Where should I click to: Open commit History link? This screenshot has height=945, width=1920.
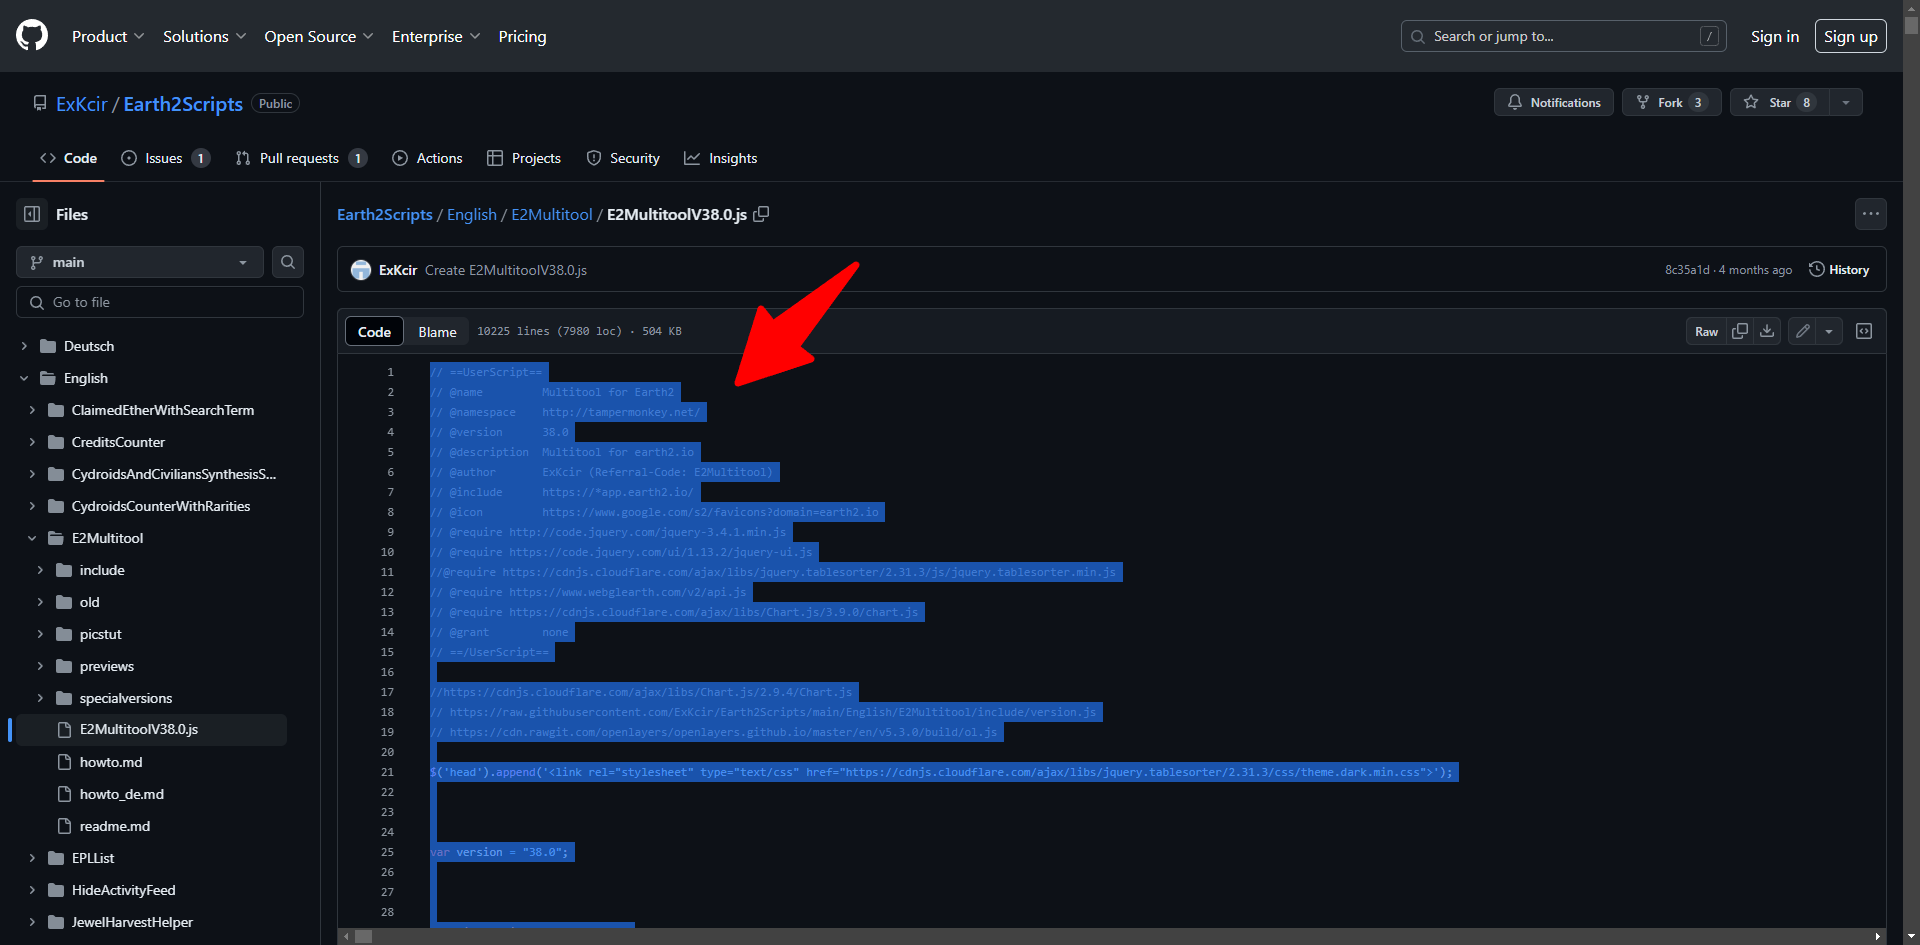(1839, 270)
